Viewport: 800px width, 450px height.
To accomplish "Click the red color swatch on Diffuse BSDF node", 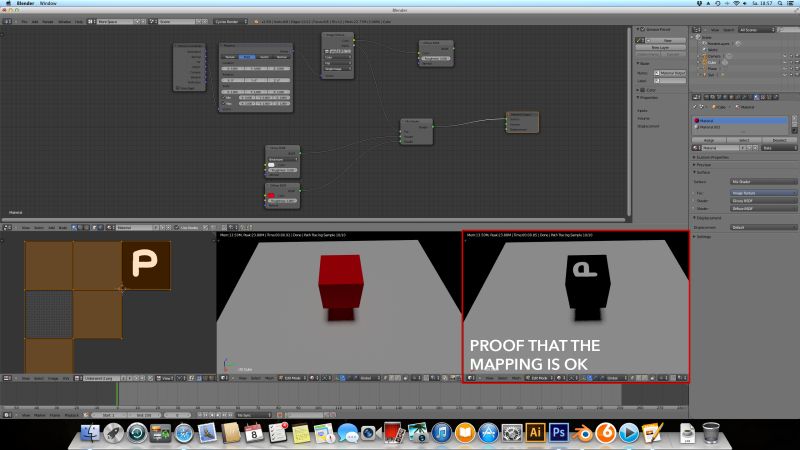I will tap(271, 195).
